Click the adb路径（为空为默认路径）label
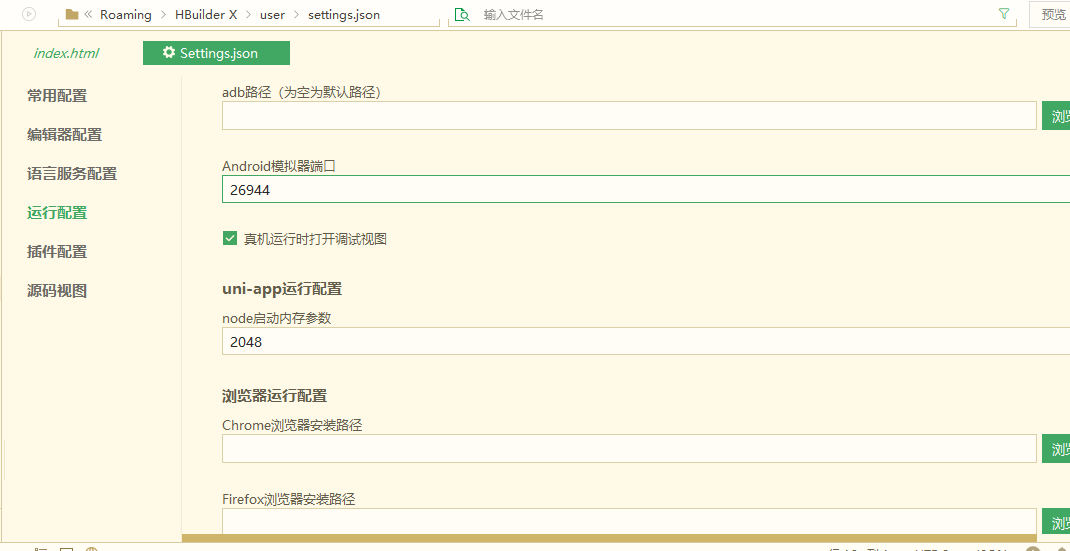The height and width of the screenshot is (551, 1070). pos(301,91)
